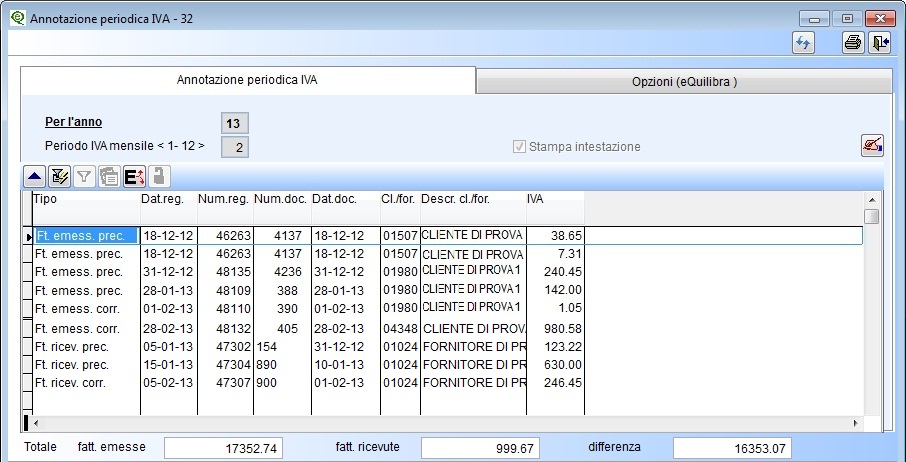
Task: Click the IVA cell with value 240.45
Action: [555, 271]
